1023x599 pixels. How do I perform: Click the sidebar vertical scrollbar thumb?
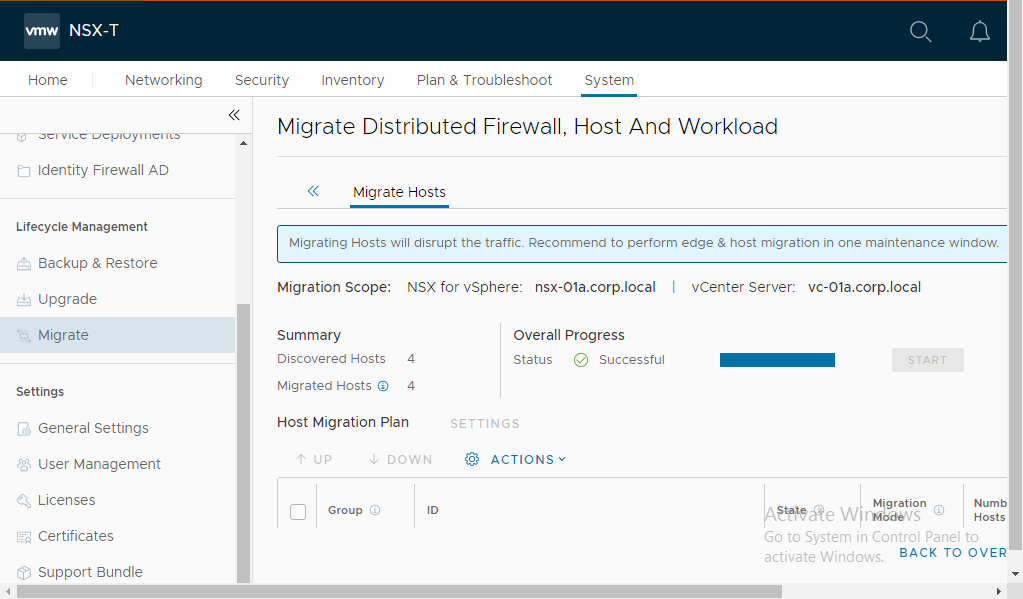point(243,443)
